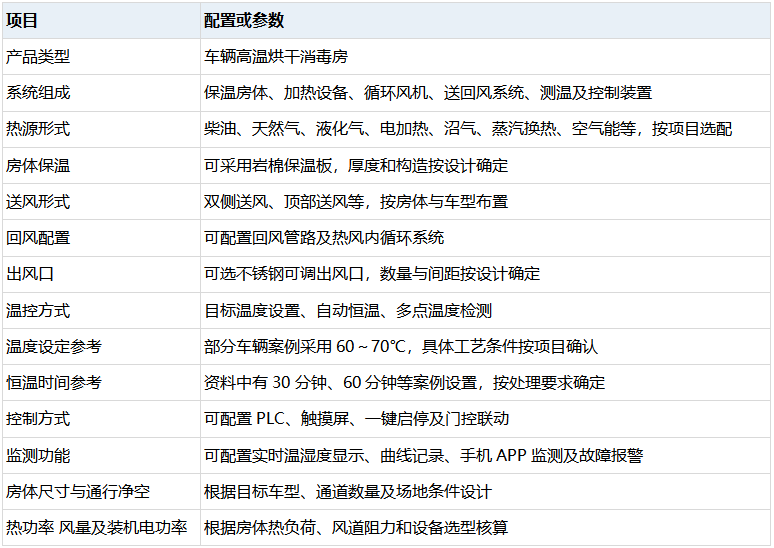
Task: Select the value '车辆高温烘干消毒房'
Action: point(276,57)
